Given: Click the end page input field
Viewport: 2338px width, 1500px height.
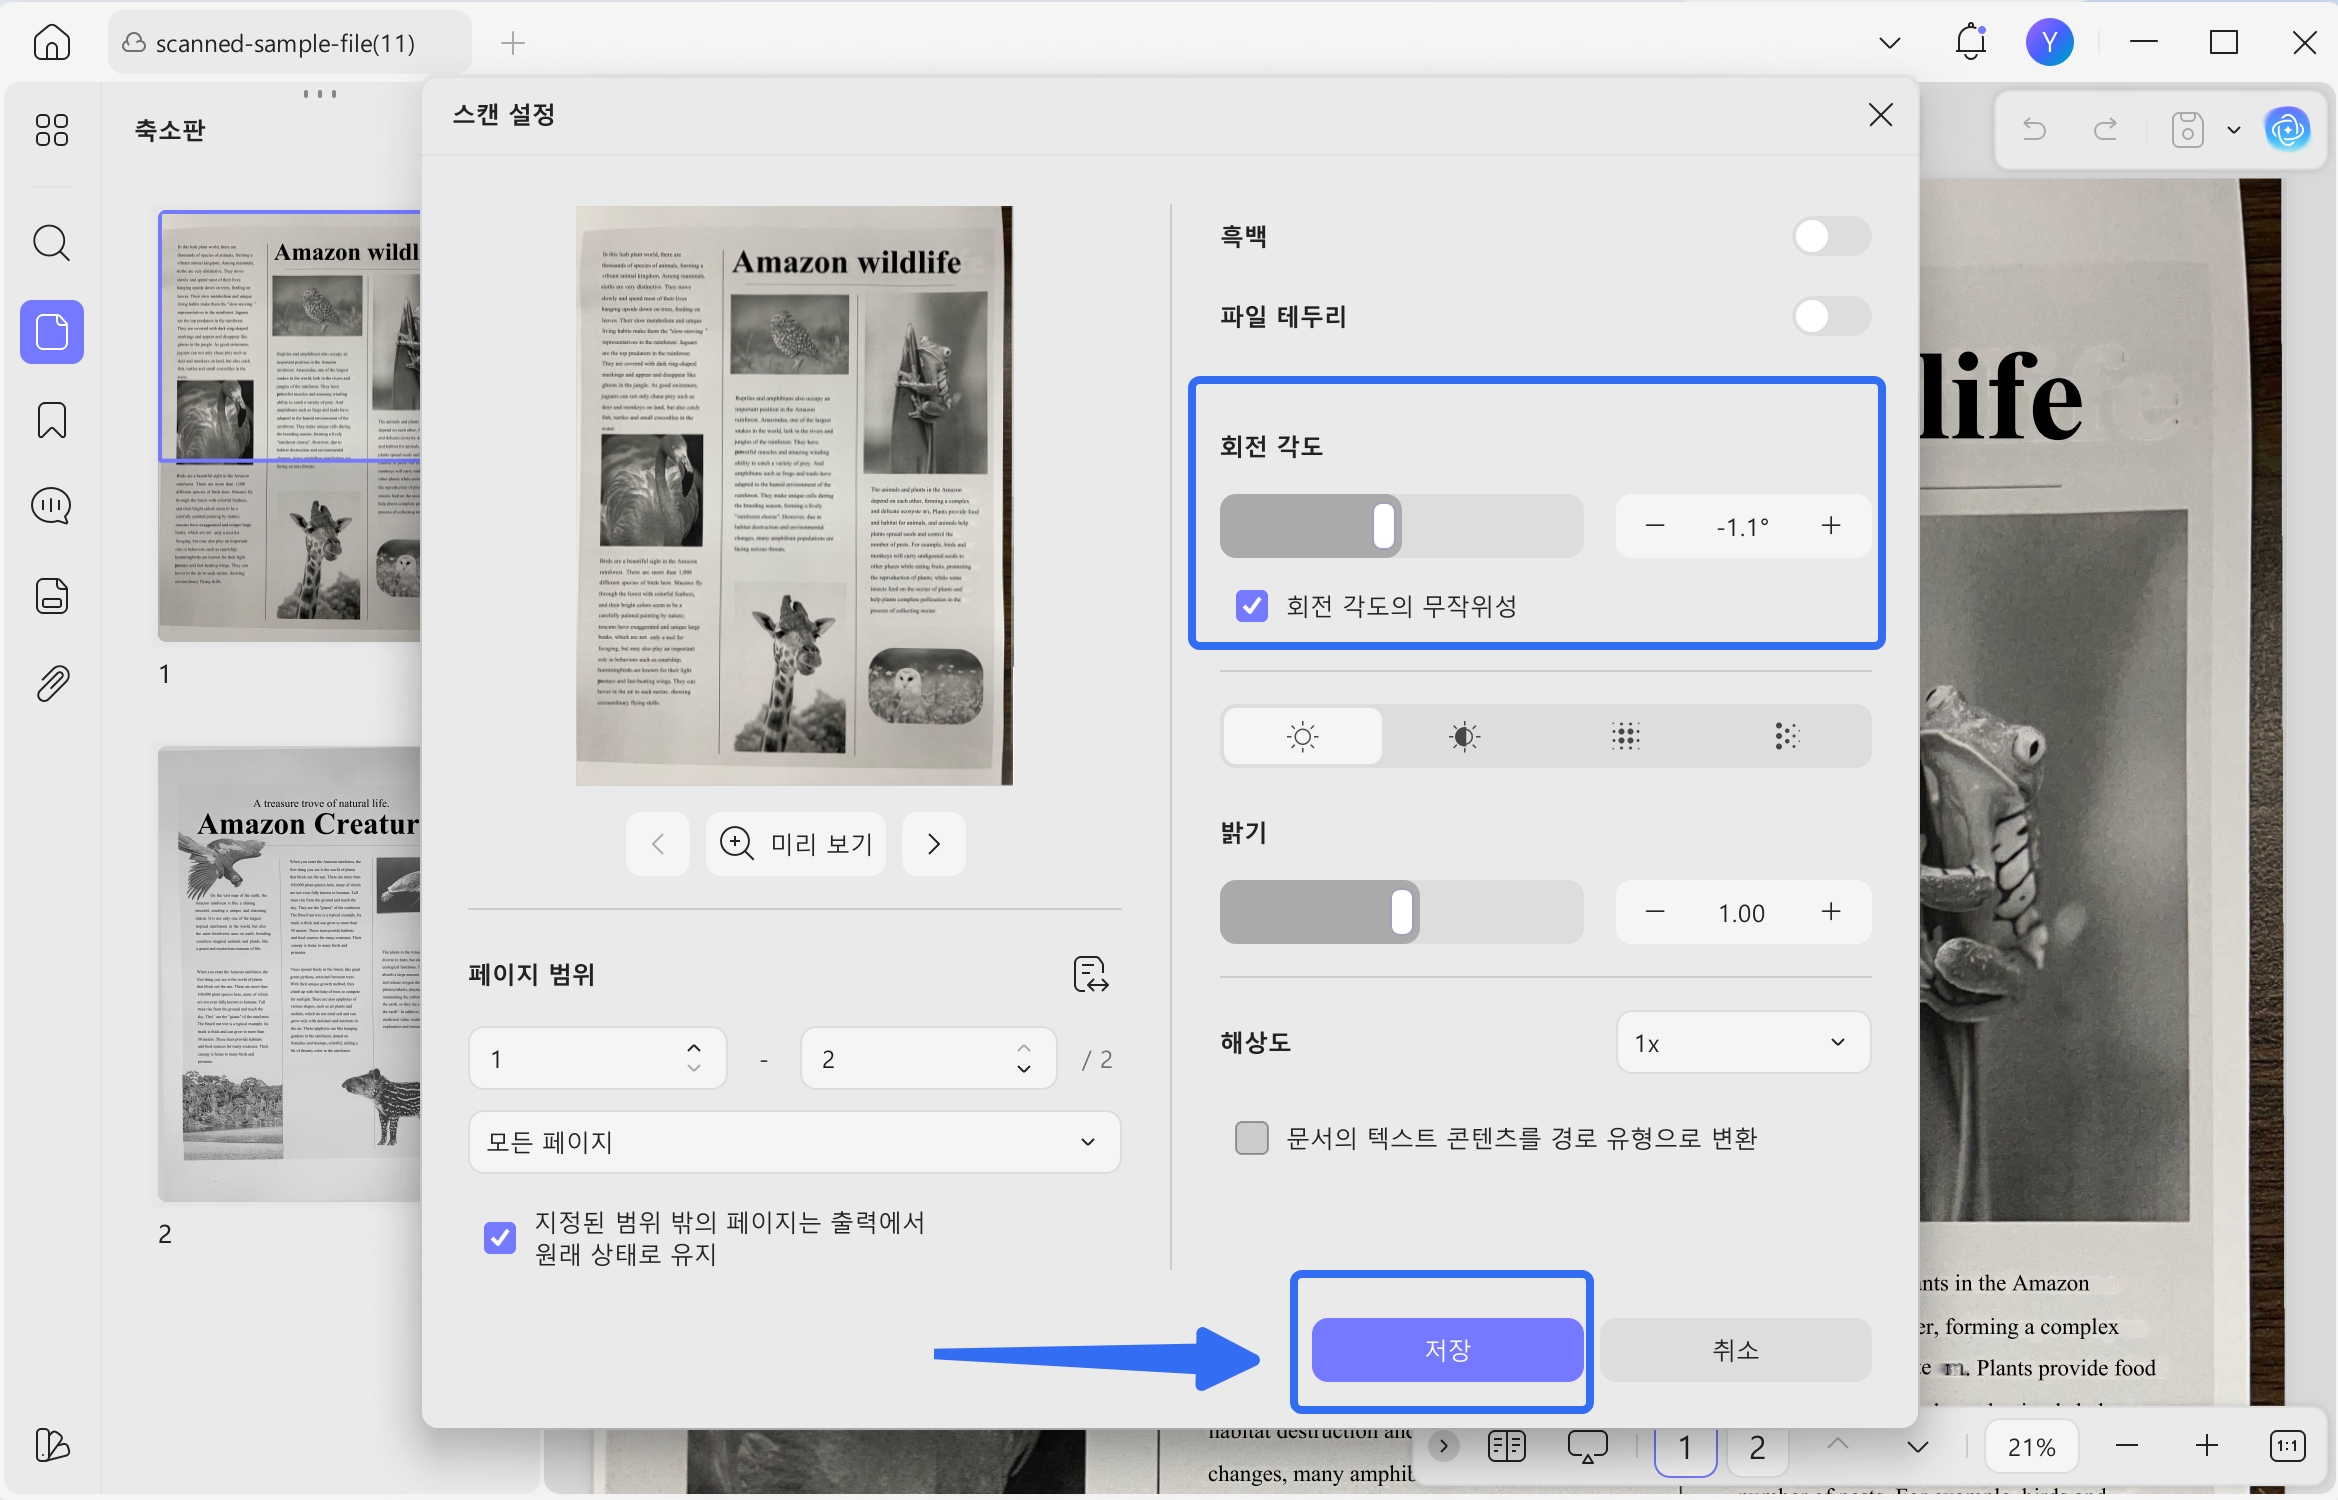Looking at the screenshot, I should (x=928, y=1058).
